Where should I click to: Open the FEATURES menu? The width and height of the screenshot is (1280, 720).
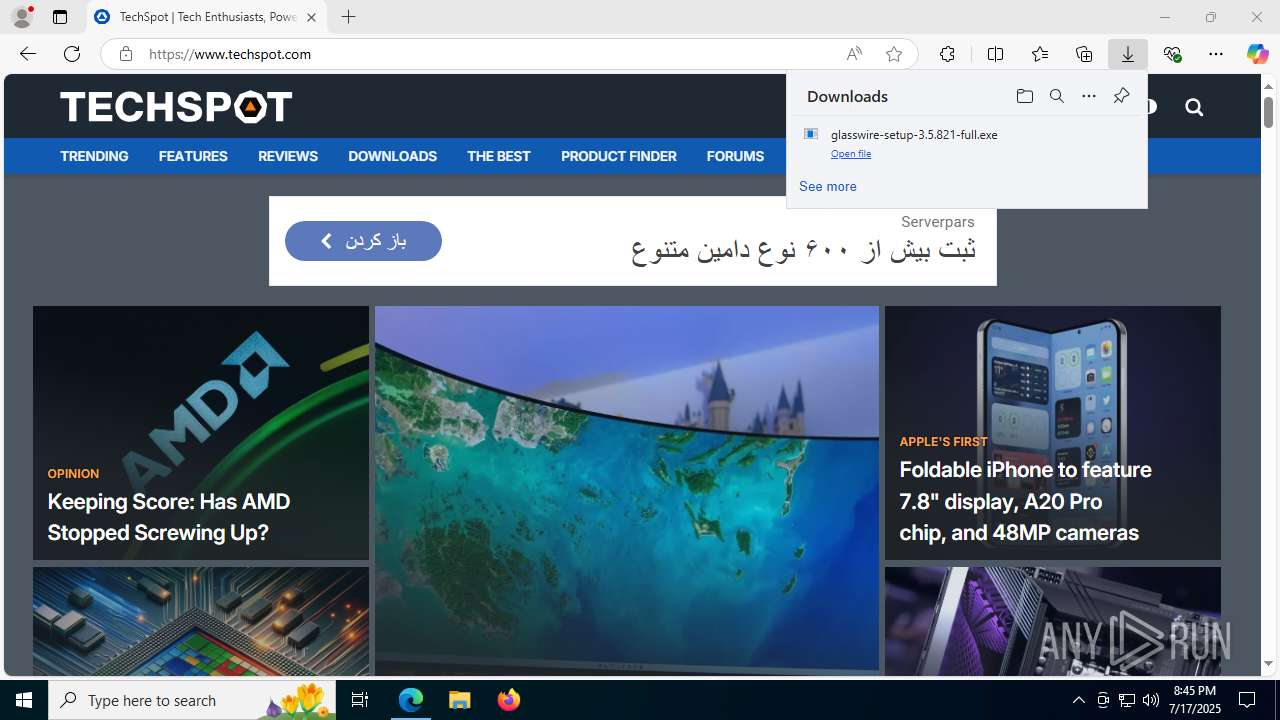[193, 156]
